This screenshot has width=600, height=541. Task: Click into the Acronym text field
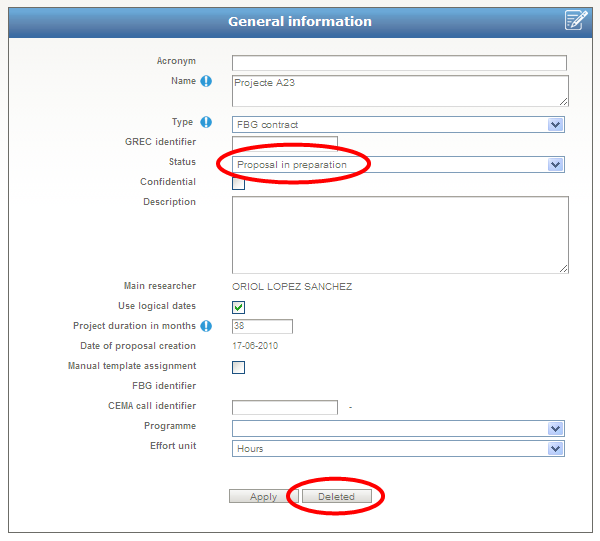tap(399, 63)
